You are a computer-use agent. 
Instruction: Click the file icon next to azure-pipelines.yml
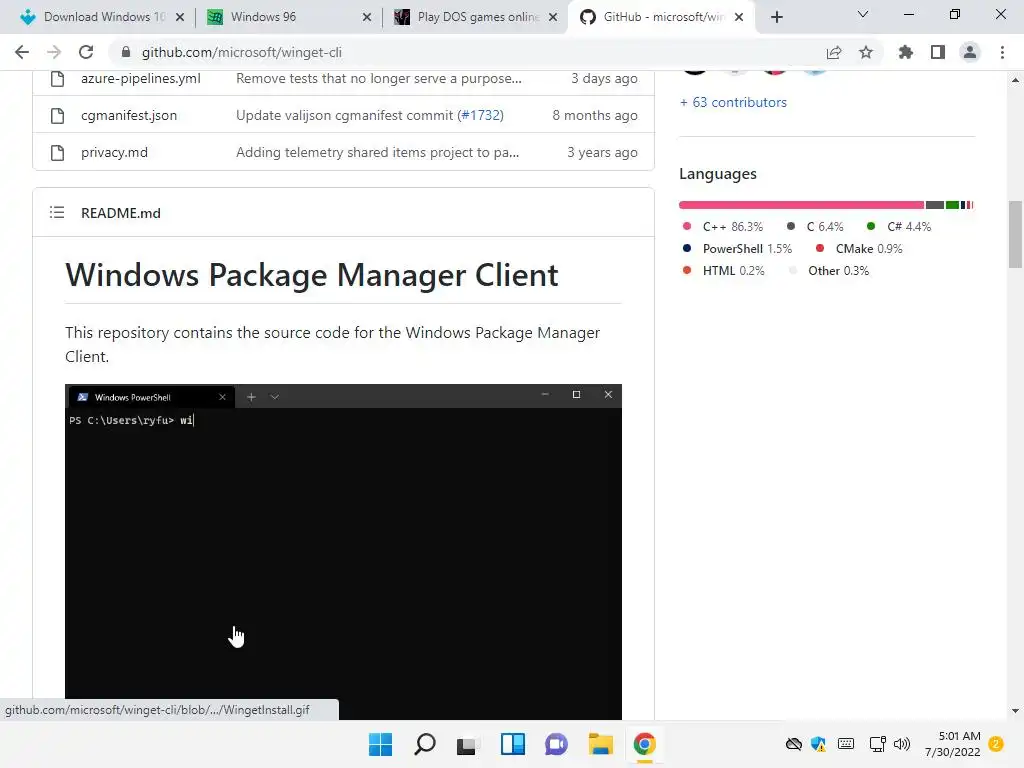click(57, 79)
